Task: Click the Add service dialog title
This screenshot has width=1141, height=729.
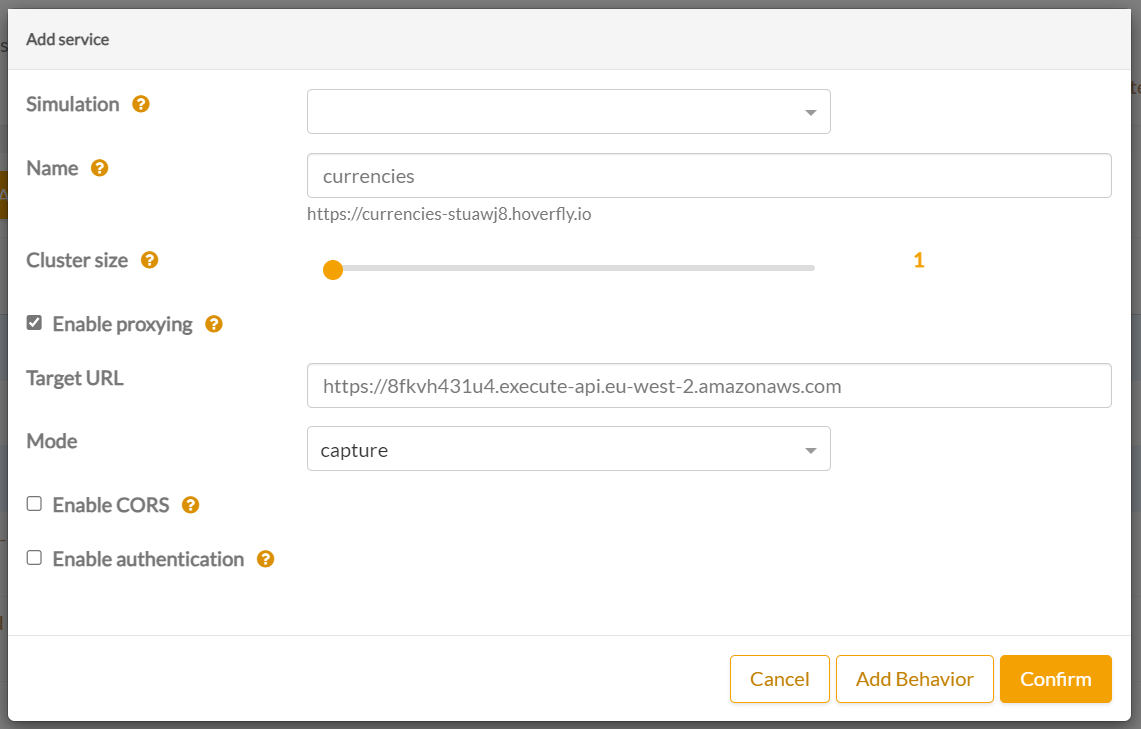Action: pyautogui.click(x=68, y=40)
